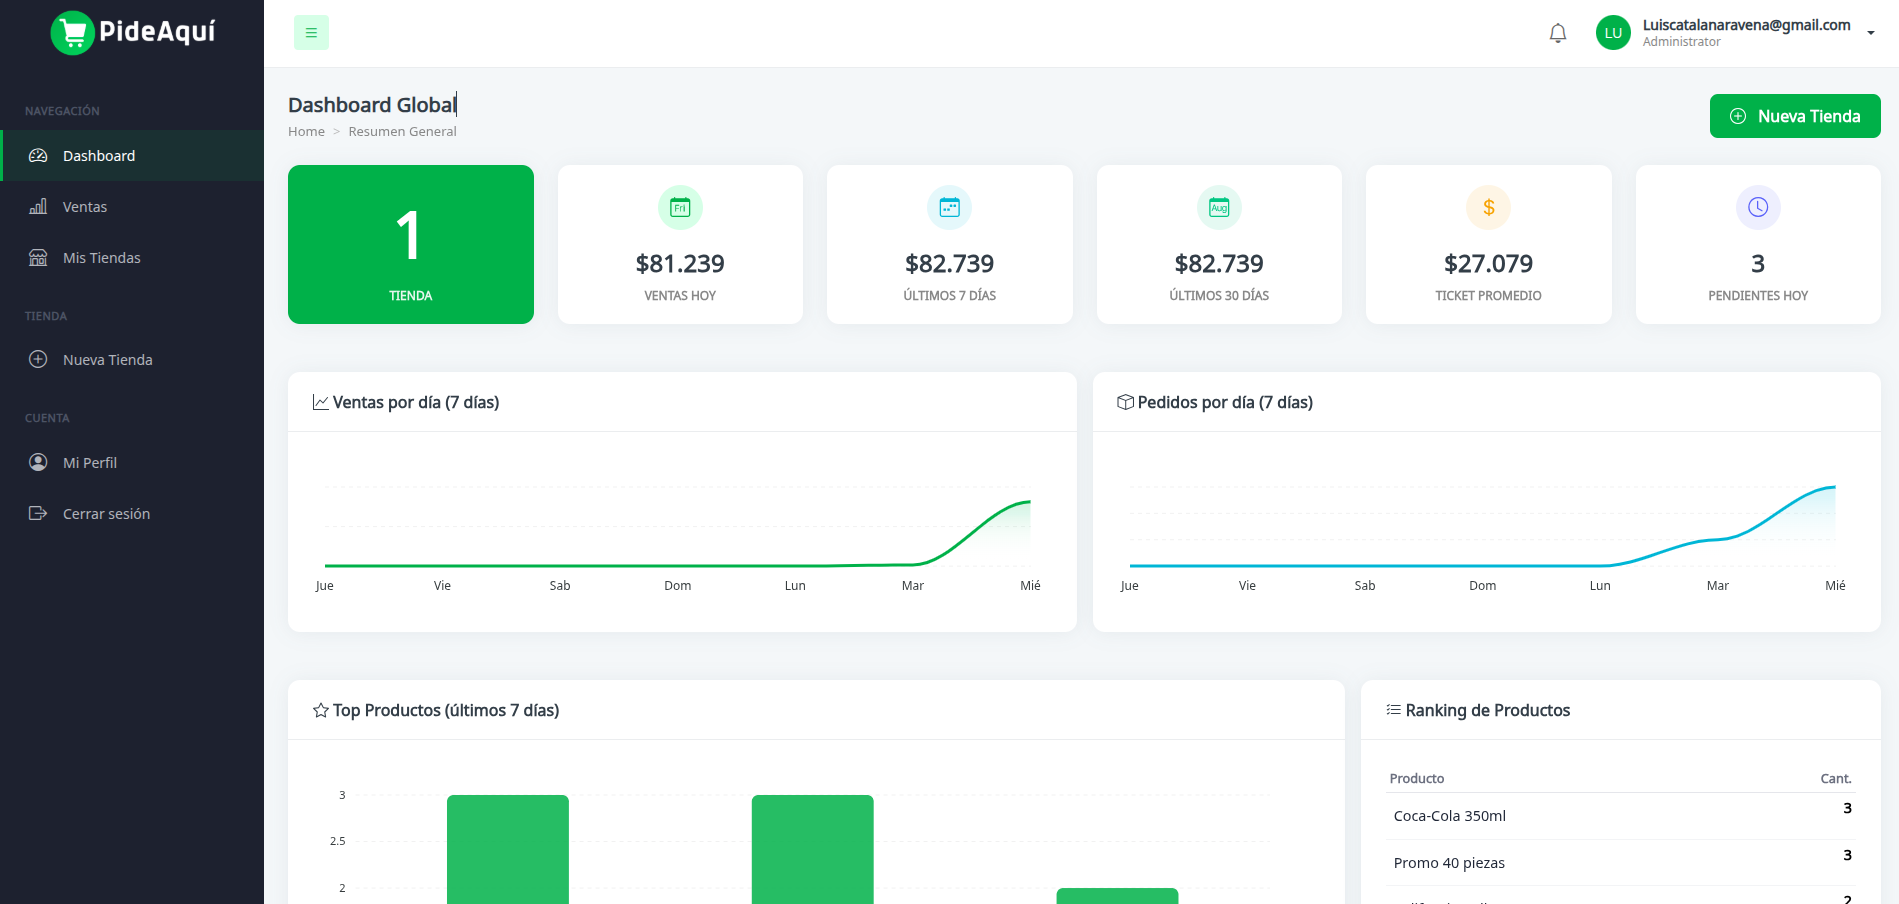This screenshot has height=904, width=1899.
Task: Click the Cerrar sesión logout icon
Action: 38,513
